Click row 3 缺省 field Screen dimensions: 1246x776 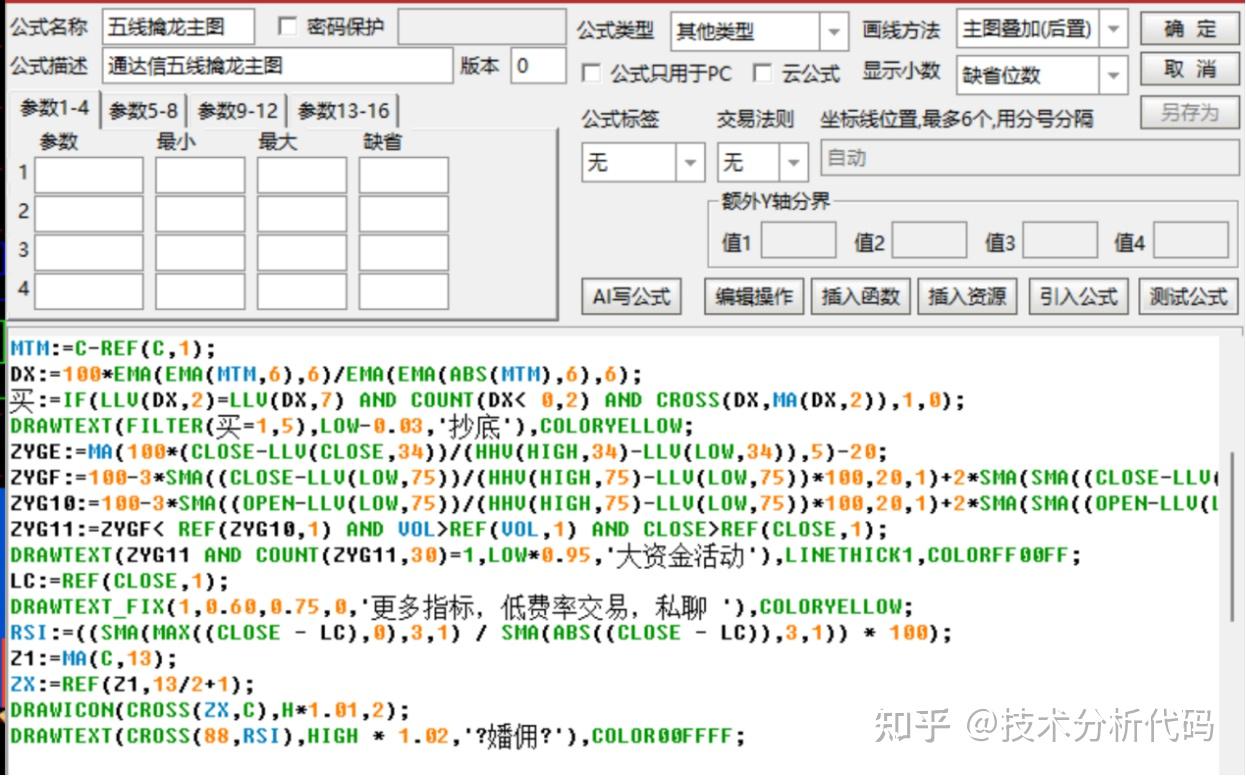(404, 252)
